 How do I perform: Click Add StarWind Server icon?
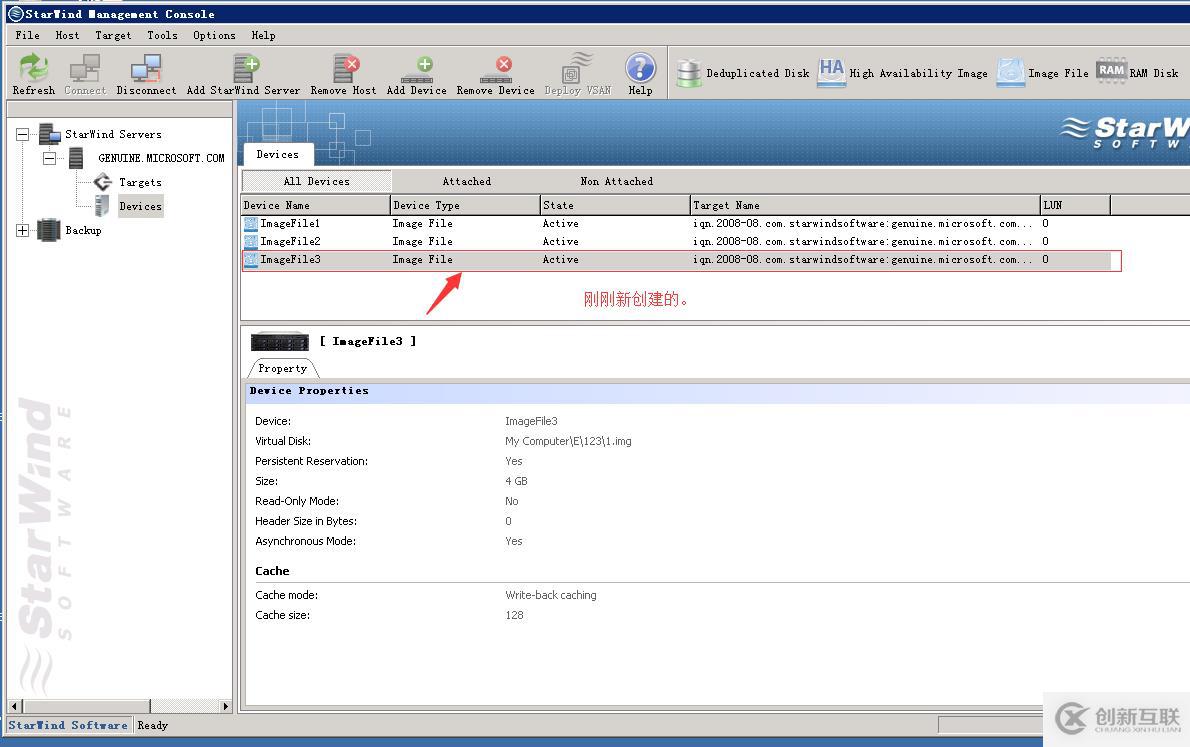(246, 68)
